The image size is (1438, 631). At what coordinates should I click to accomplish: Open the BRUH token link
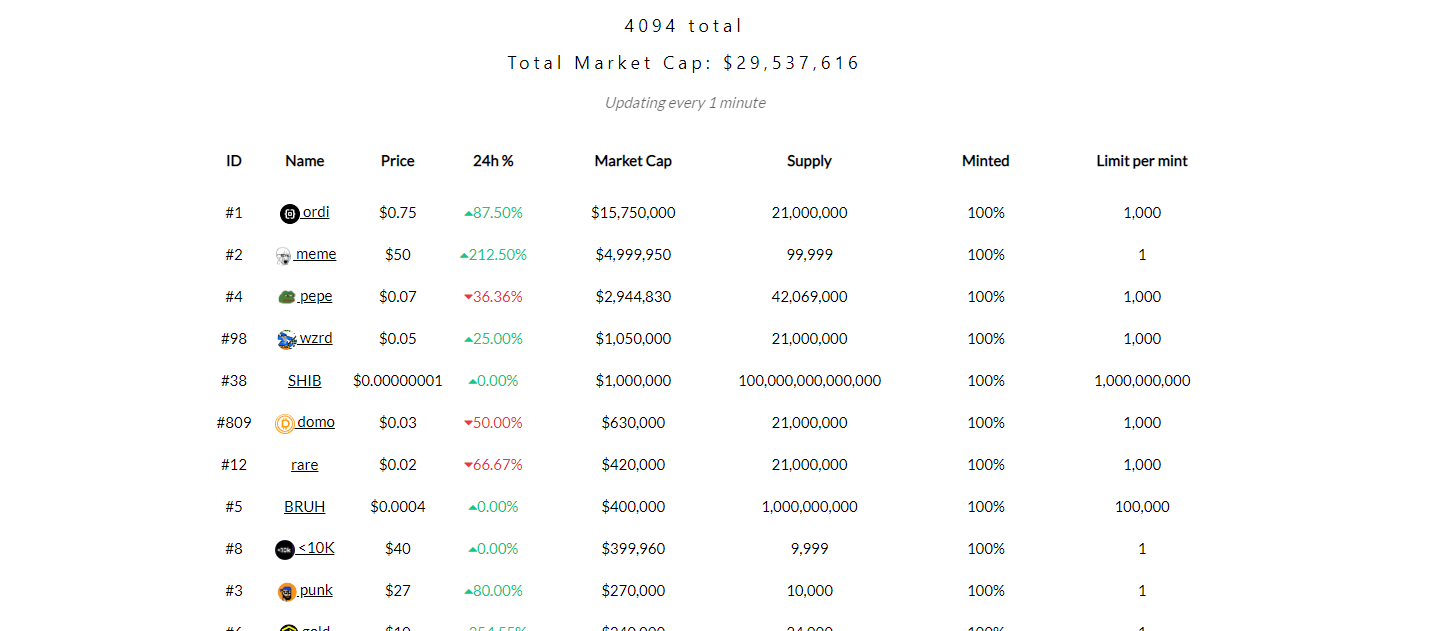pos(305,507)
